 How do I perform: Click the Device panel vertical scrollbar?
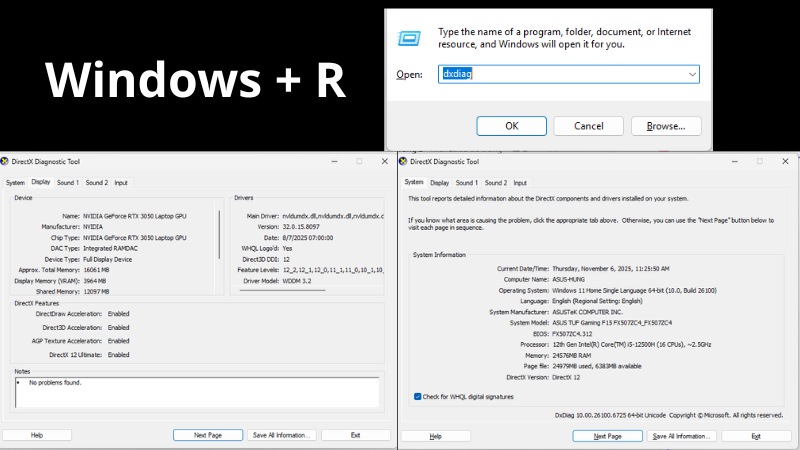pyautogui.click(x=220, y=235)
